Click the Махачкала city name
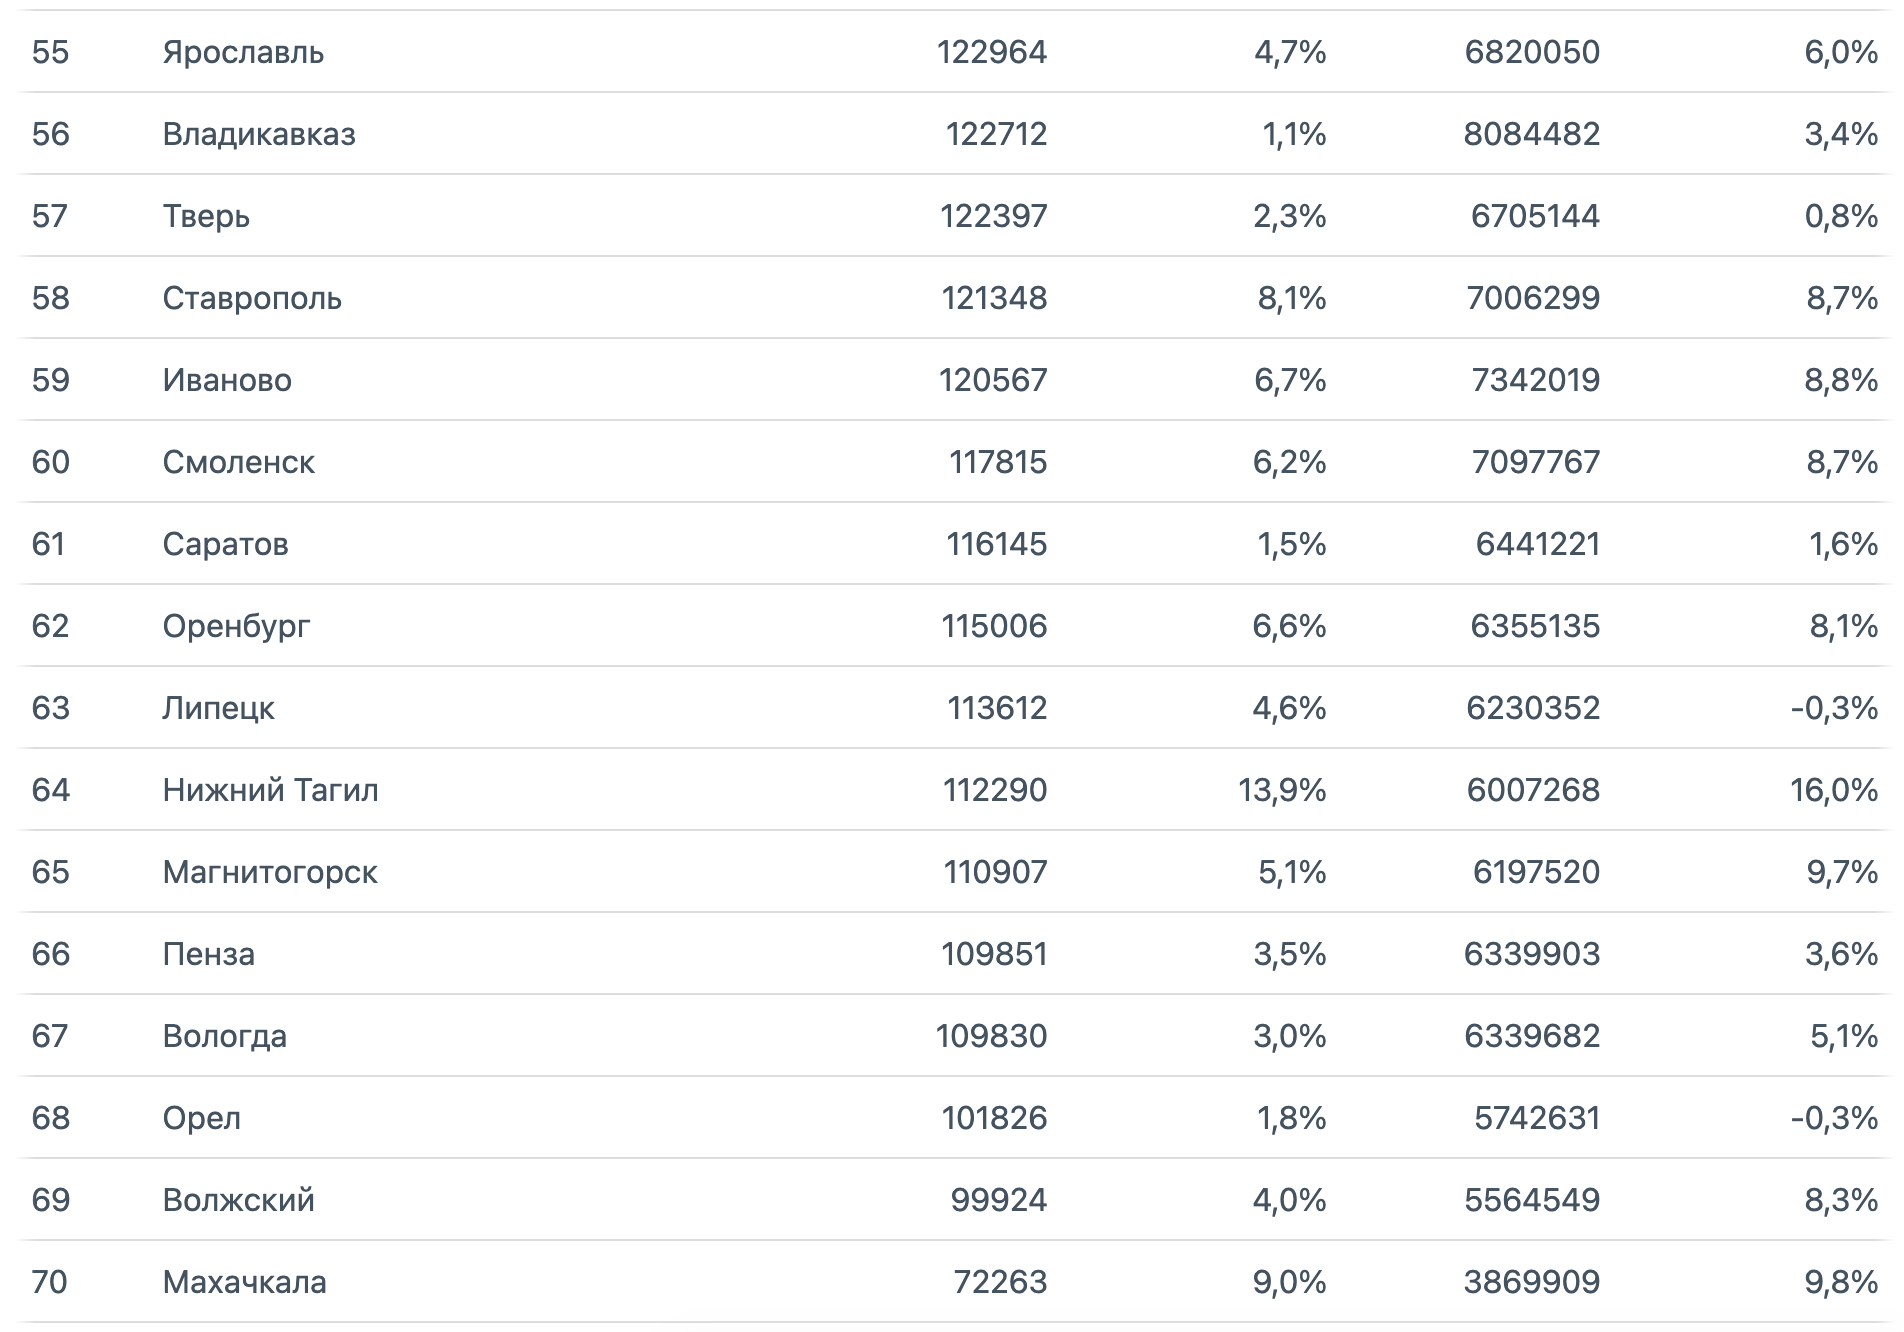Screen dimensions: 1904x1332 [x=244, y=1282]
